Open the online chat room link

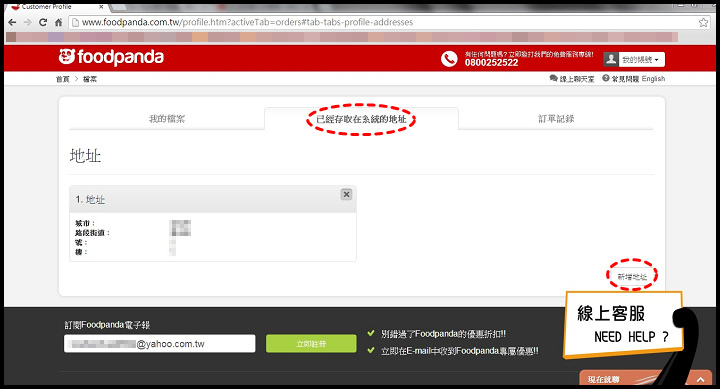572,79
